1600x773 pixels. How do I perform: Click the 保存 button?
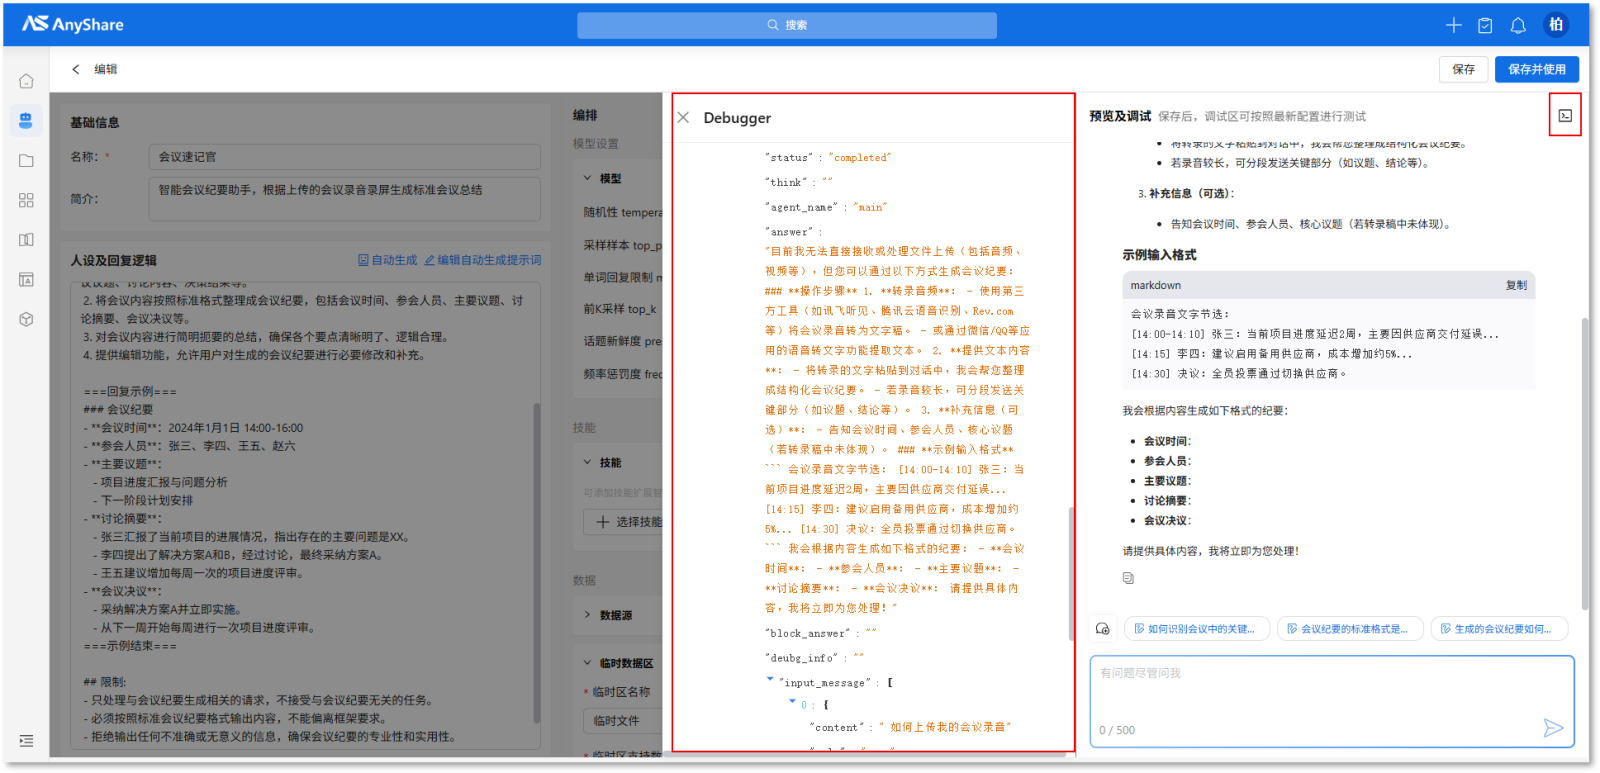[1463, 69]
